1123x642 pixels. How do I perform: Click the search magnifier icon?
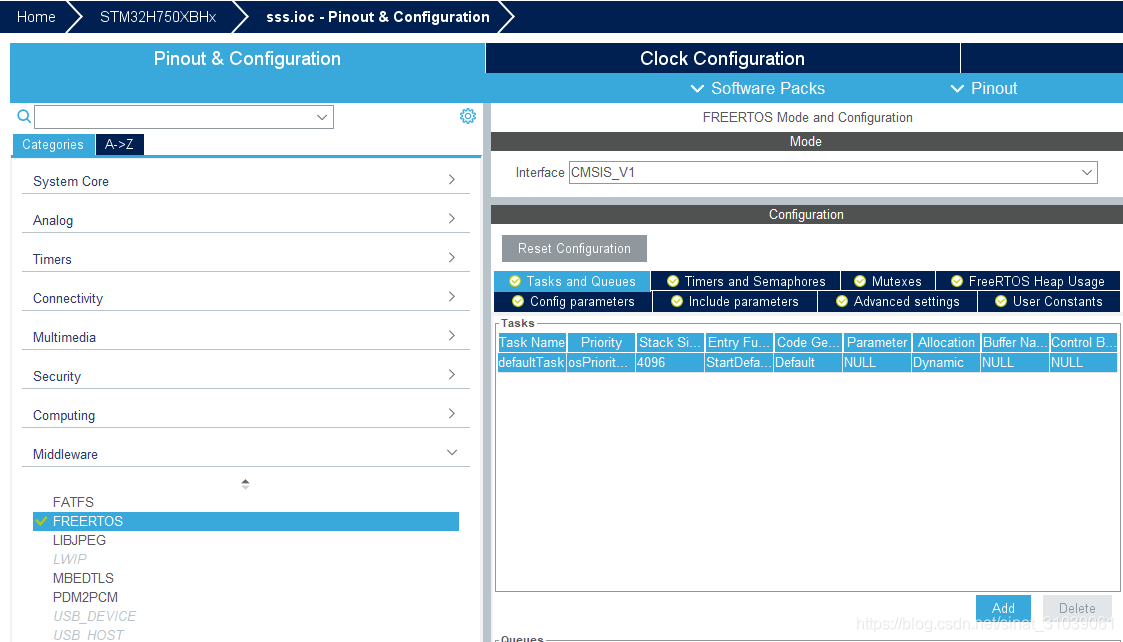point(24,116)
